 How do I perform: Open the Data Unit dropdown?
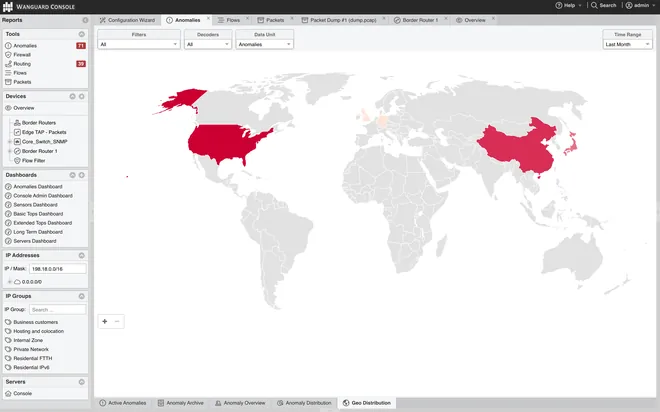pyautogui.click(x=264, y=45)
